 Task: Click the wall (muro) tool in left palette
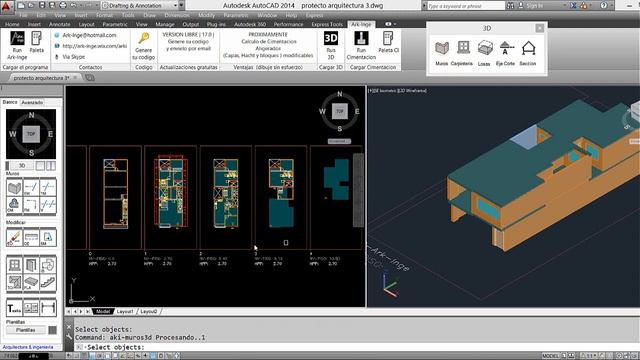point(14,187)
